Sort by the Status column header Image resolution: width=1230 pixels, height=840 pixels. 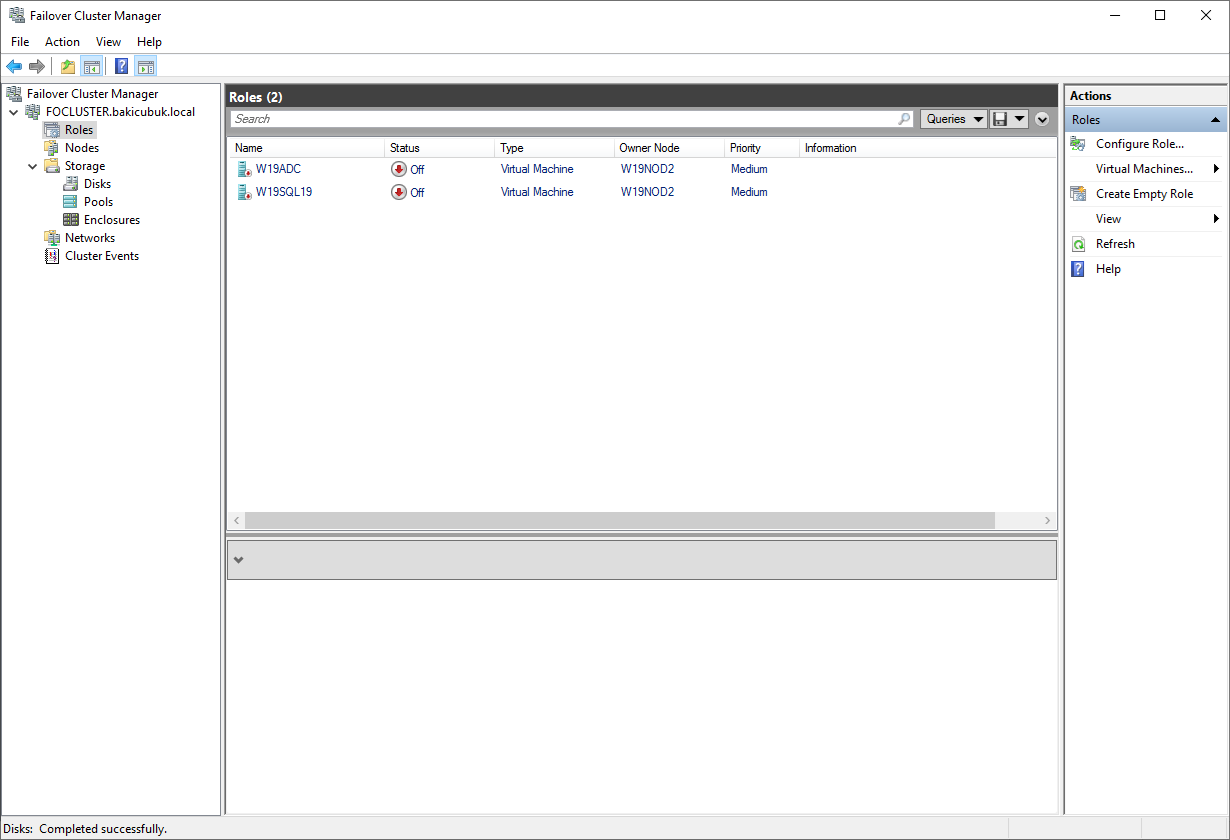click(x=440, y=148)
